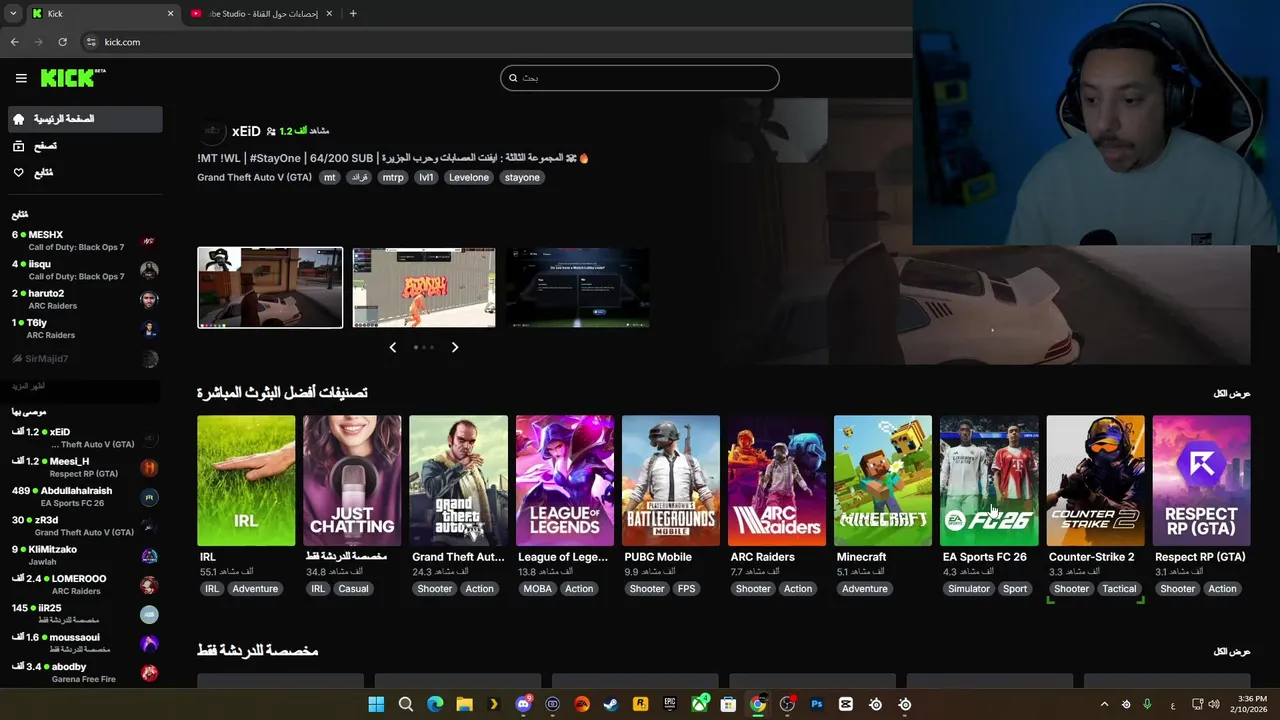Open the Respect RP (GTA) category cover
The width and height of the screenshot is (1280, 720).
(1201, 480)
